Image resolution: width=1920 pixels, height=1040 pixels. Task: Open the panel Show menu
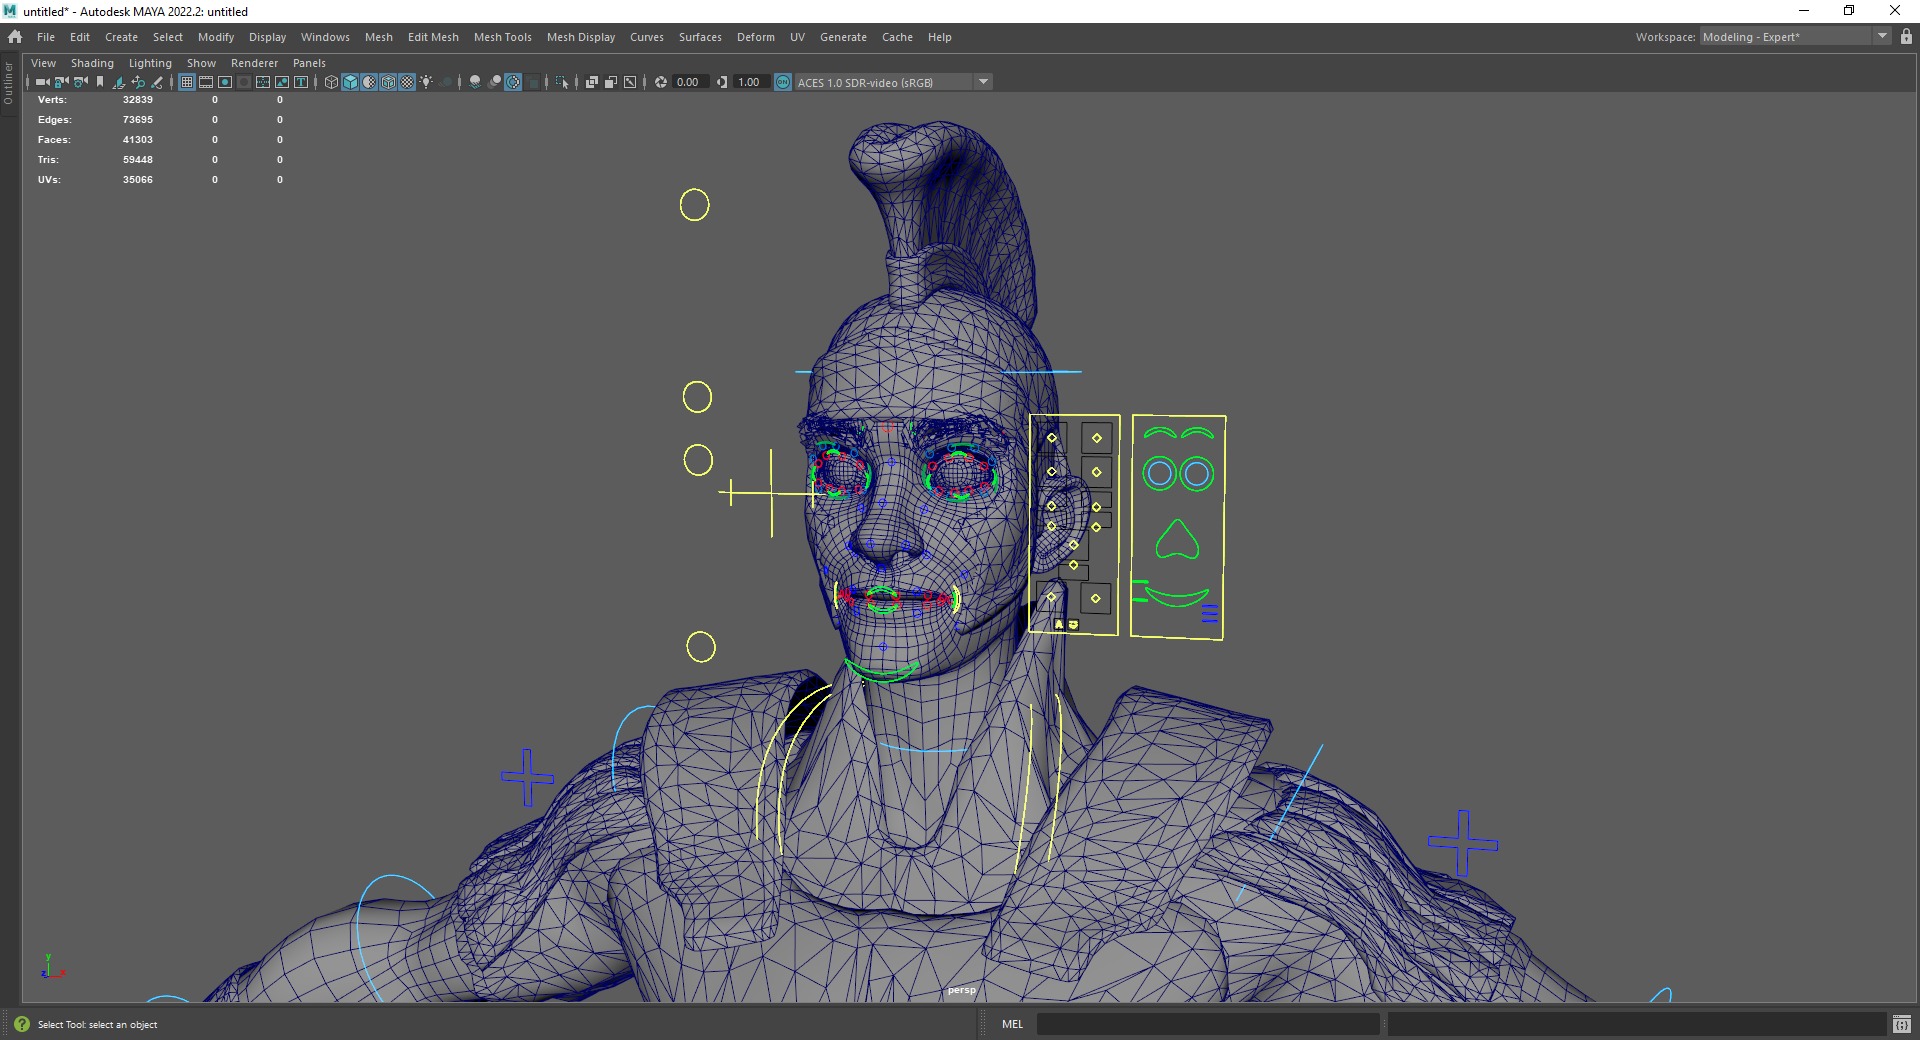pyautogui.click(x=201, y=63)
